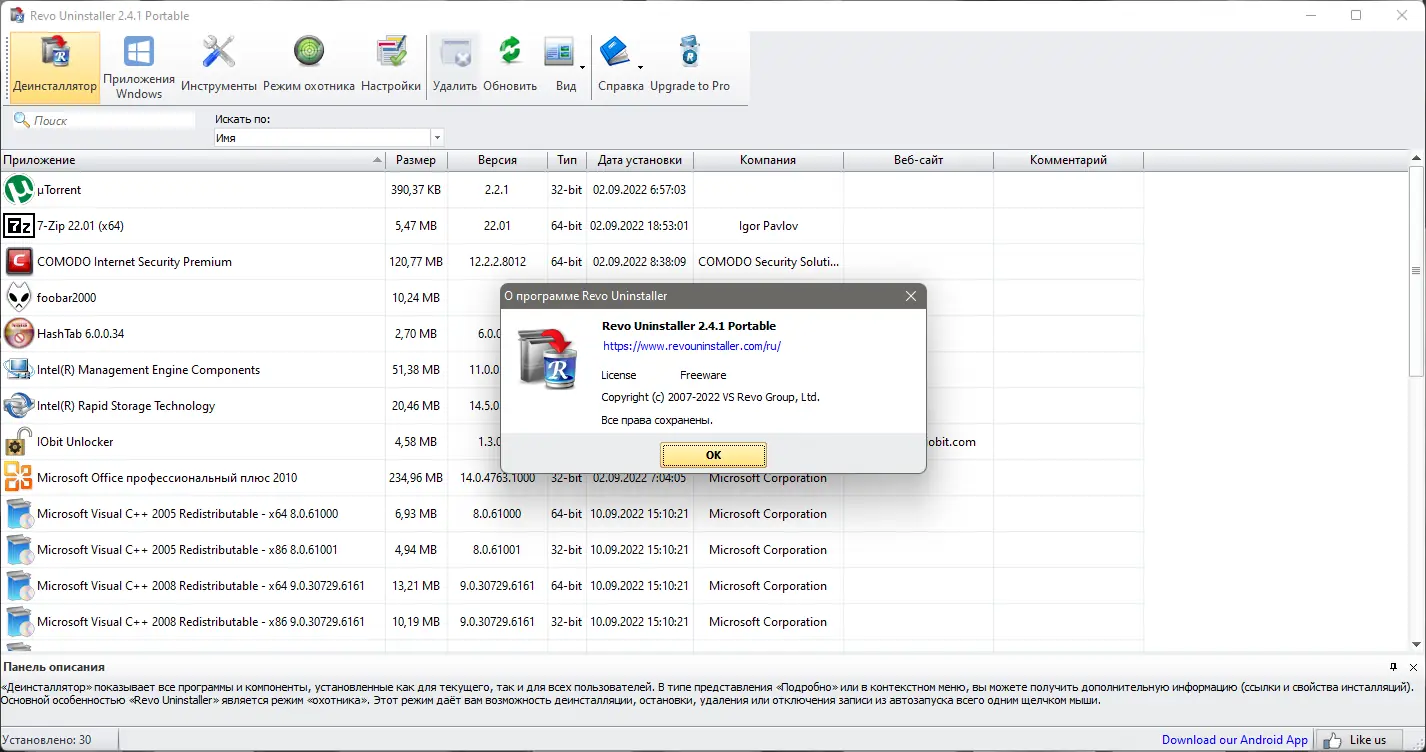This screenshot has height=752, width=1426.
Task: Click the Upgrade to Pro toolbar icon
Action: (690, 67)
